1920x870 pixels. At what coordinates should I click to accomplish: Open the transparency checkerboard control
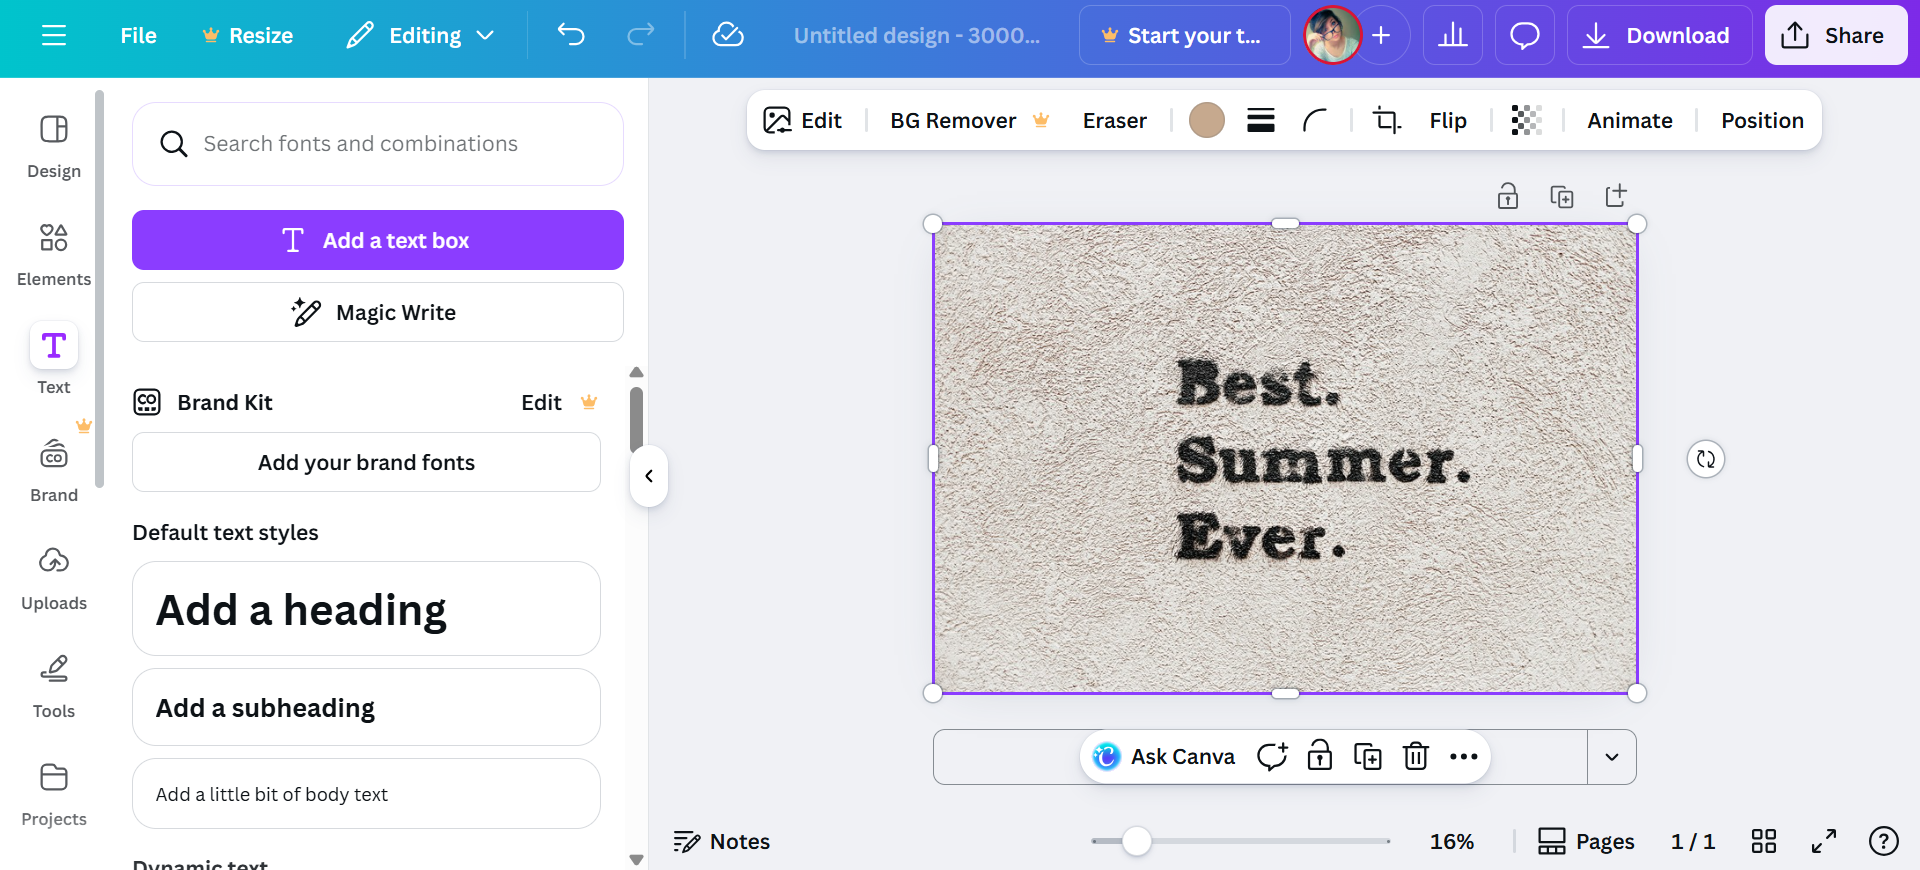[x=1527, y=121]
